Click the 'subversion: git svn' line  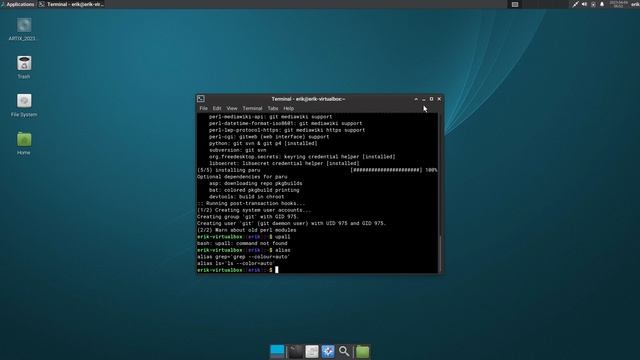pos(238,150)
